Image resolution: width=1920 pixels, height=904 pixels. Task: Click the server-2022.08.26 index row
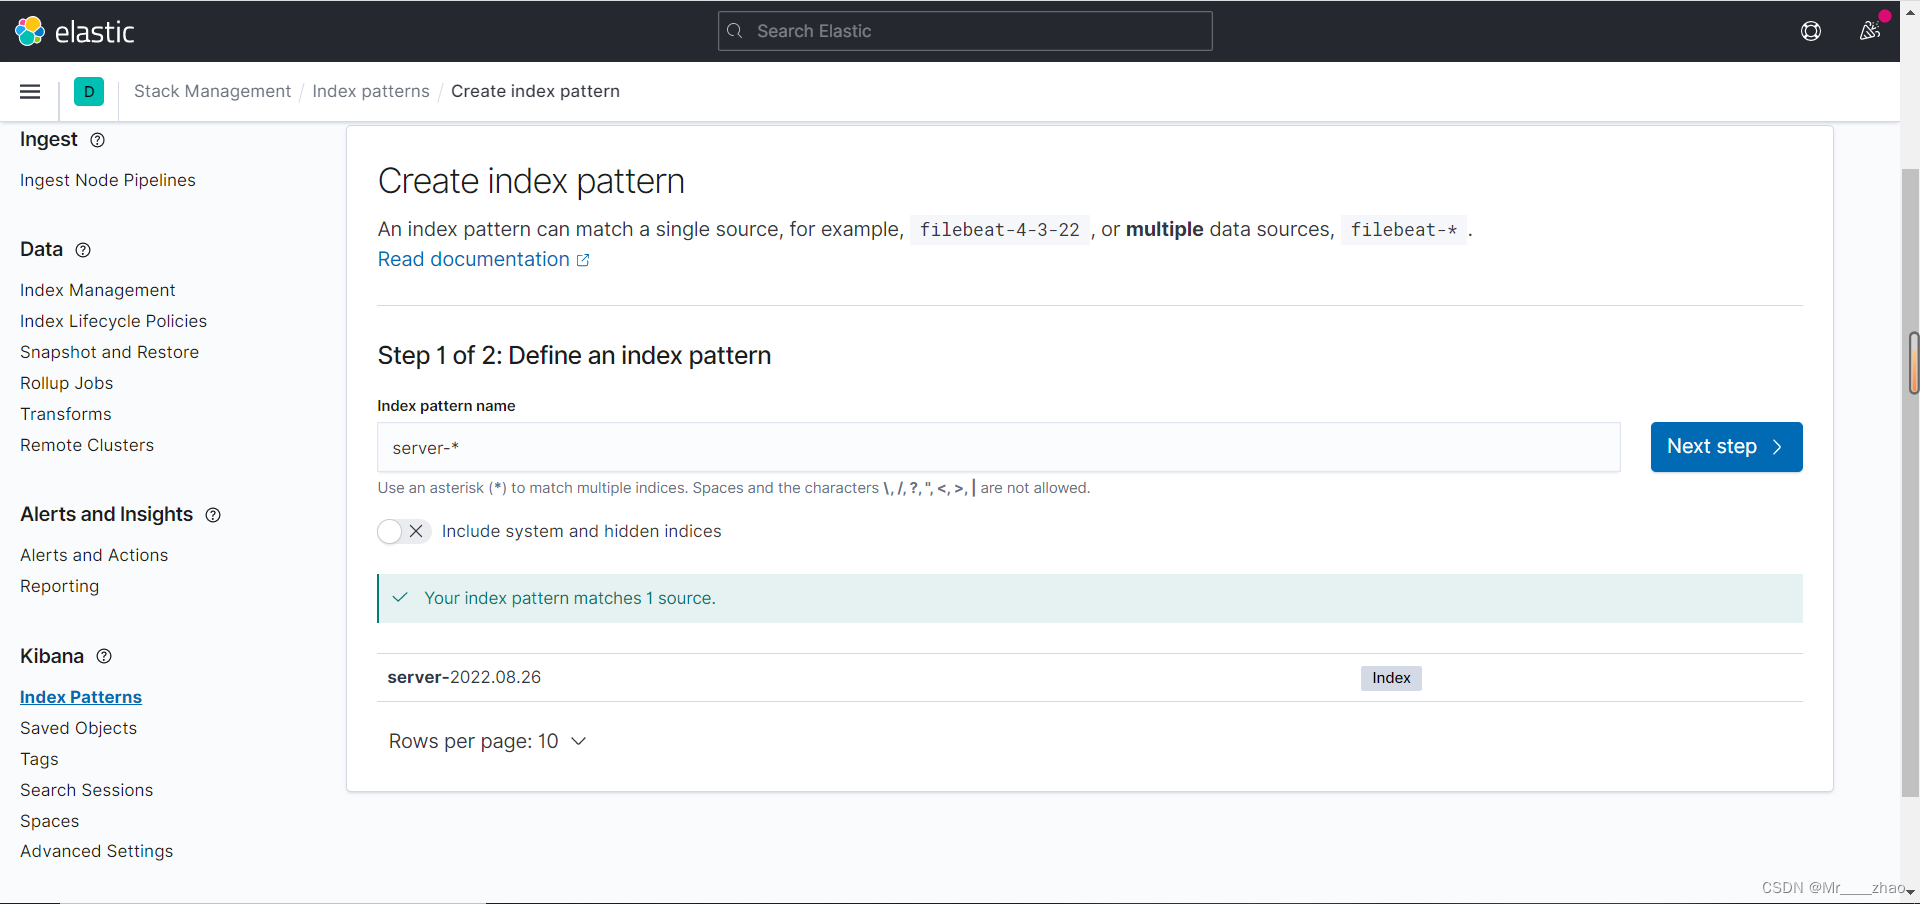[x=1090, y=678]
